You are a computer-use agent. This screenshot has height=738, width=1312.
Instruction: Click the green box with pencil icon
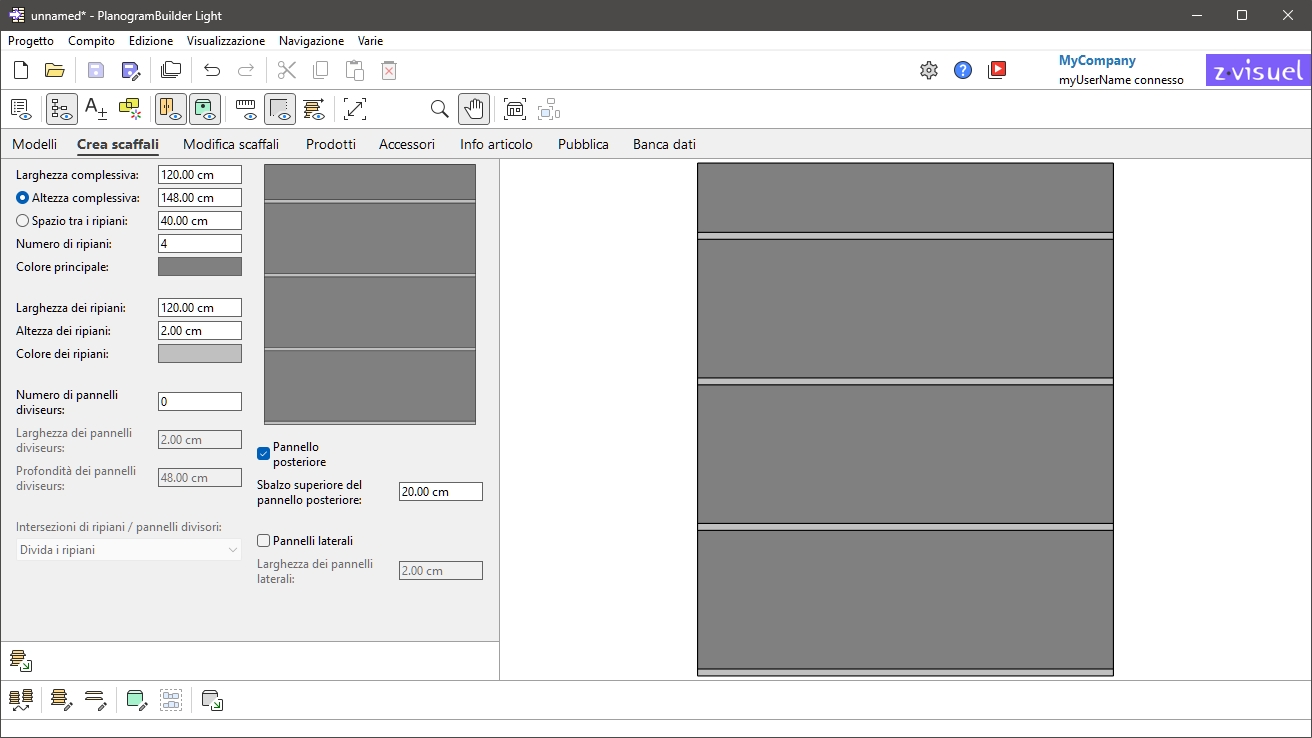[x=137, y=700]
